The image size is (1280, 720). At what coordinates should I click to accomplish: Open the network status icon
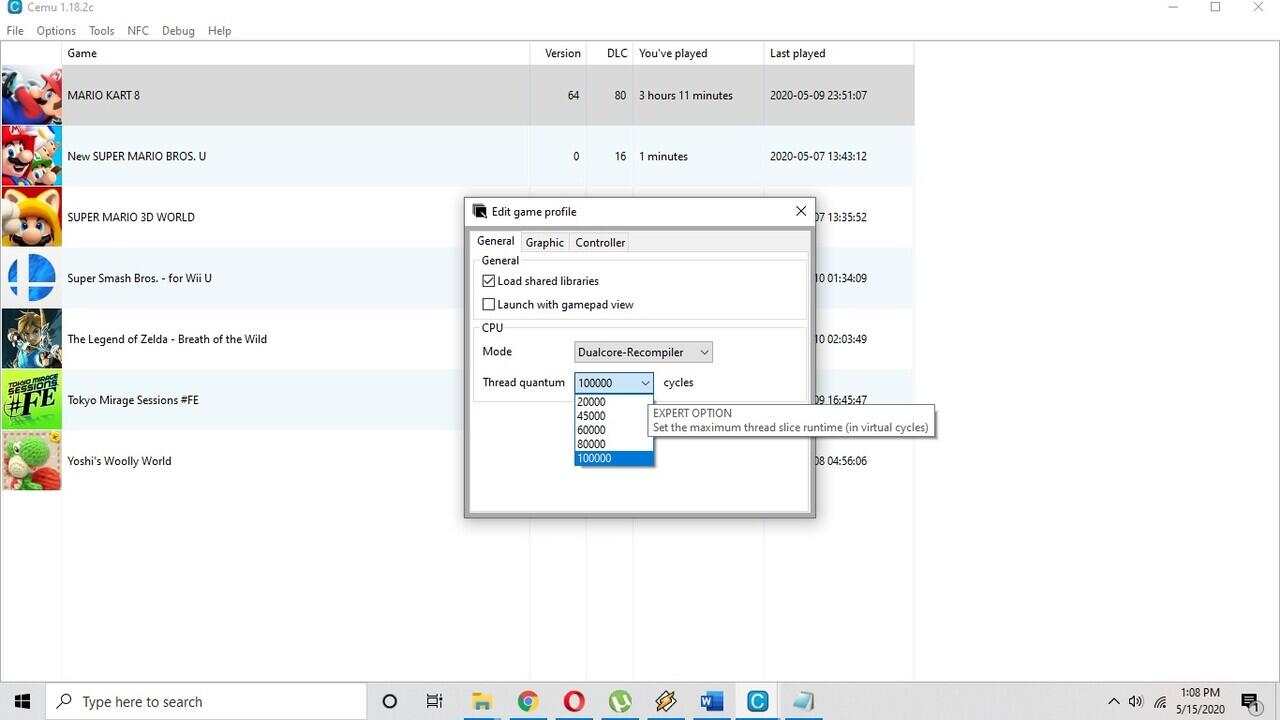[x=1160, y=701]
